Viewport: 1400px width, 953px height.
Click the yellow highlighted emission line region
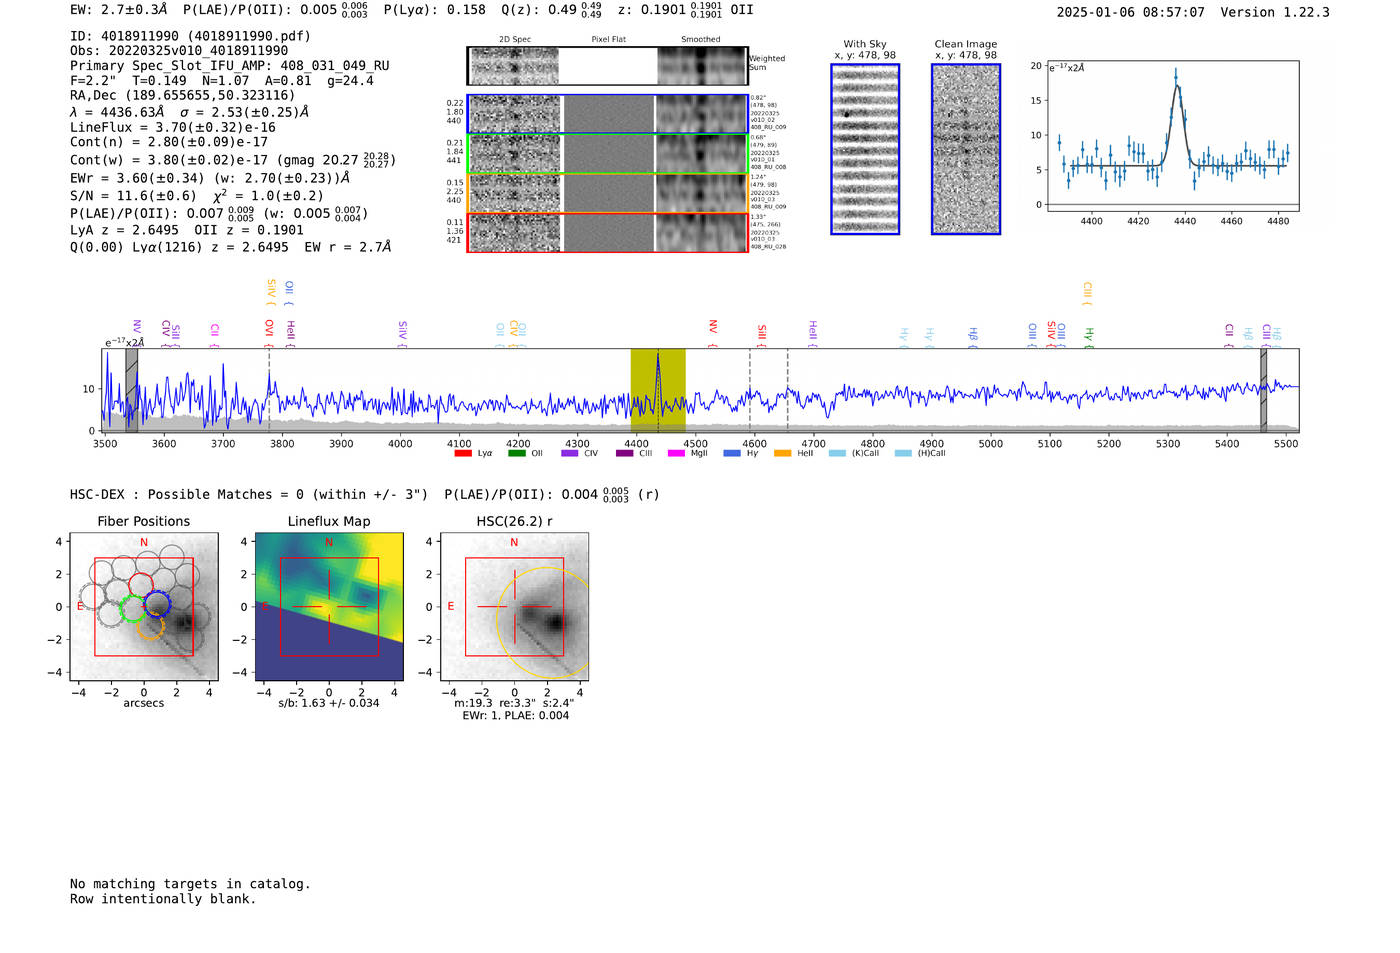point(657,390)
